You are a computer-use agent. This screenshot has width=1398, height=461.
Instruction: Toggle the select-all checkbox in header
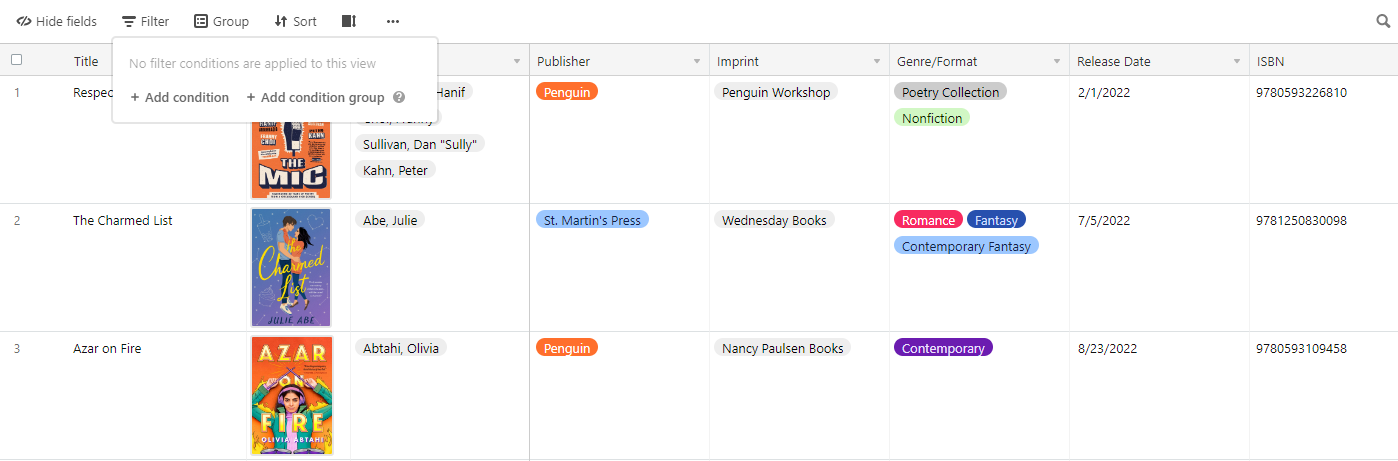click(16, 60)
